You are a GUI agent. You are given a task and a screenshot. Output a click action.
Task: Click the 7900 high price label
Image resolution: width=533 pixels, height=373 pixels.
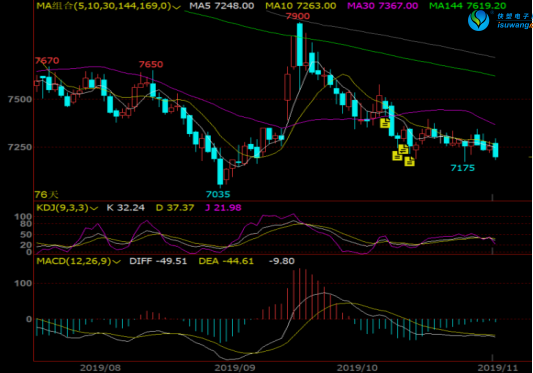298,16
